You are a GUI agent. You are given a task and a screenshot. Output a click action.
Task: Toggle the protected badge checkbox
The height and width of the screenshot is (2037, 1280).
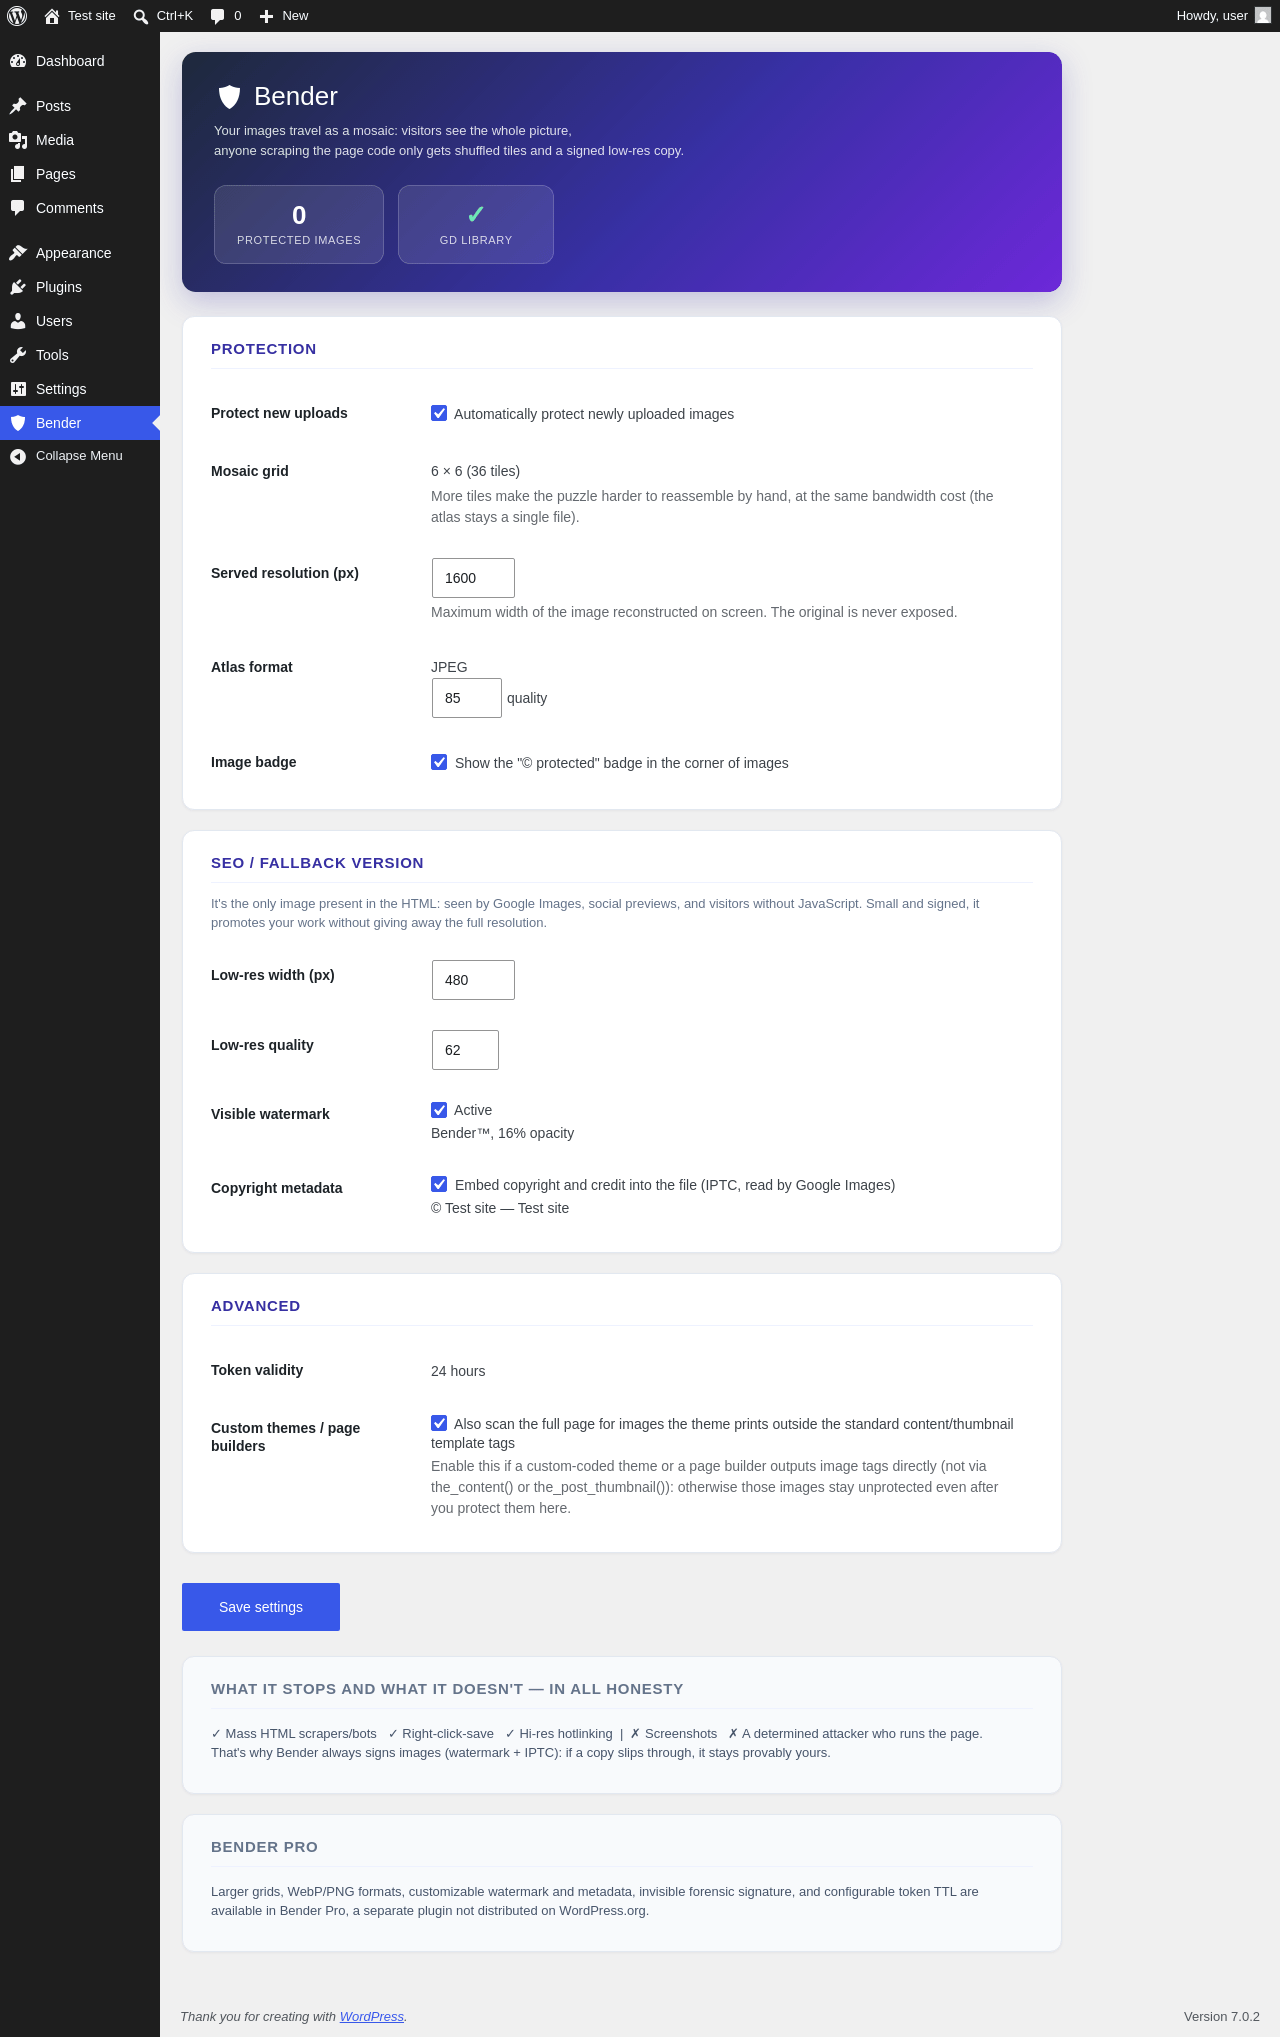click(x=439, y=762)
